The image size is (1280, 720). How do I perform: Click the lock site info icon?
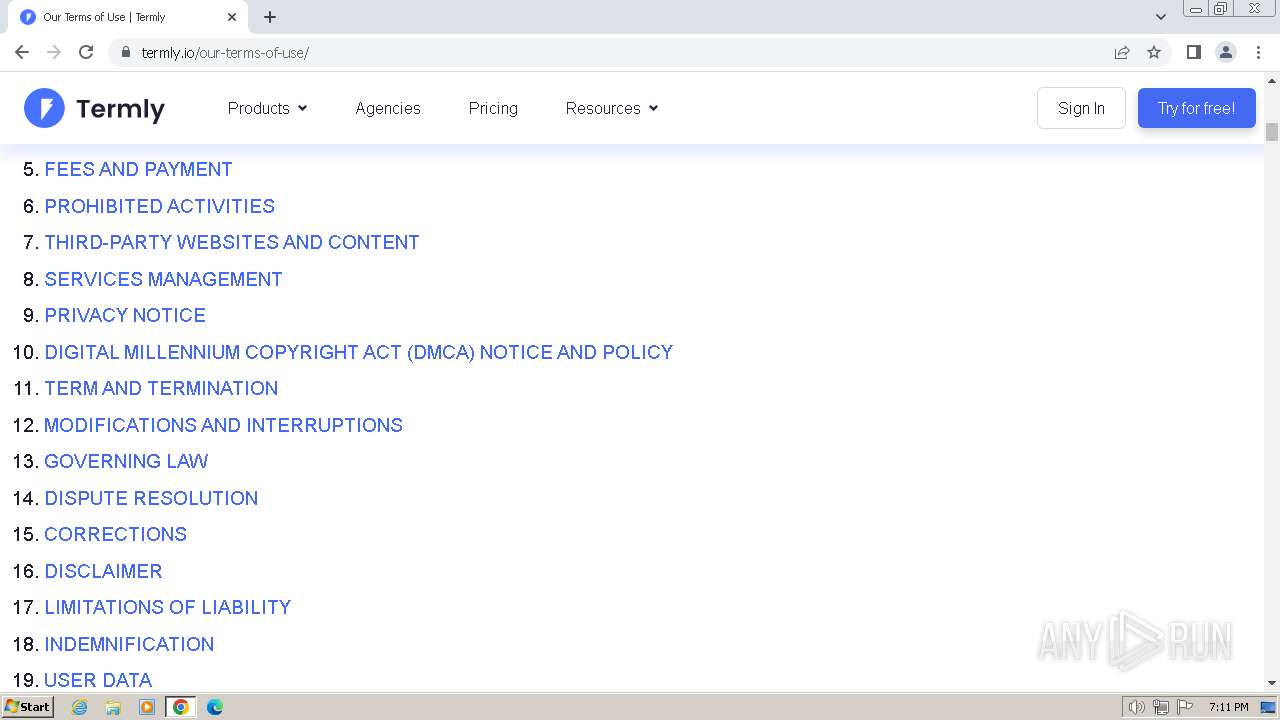126,52
